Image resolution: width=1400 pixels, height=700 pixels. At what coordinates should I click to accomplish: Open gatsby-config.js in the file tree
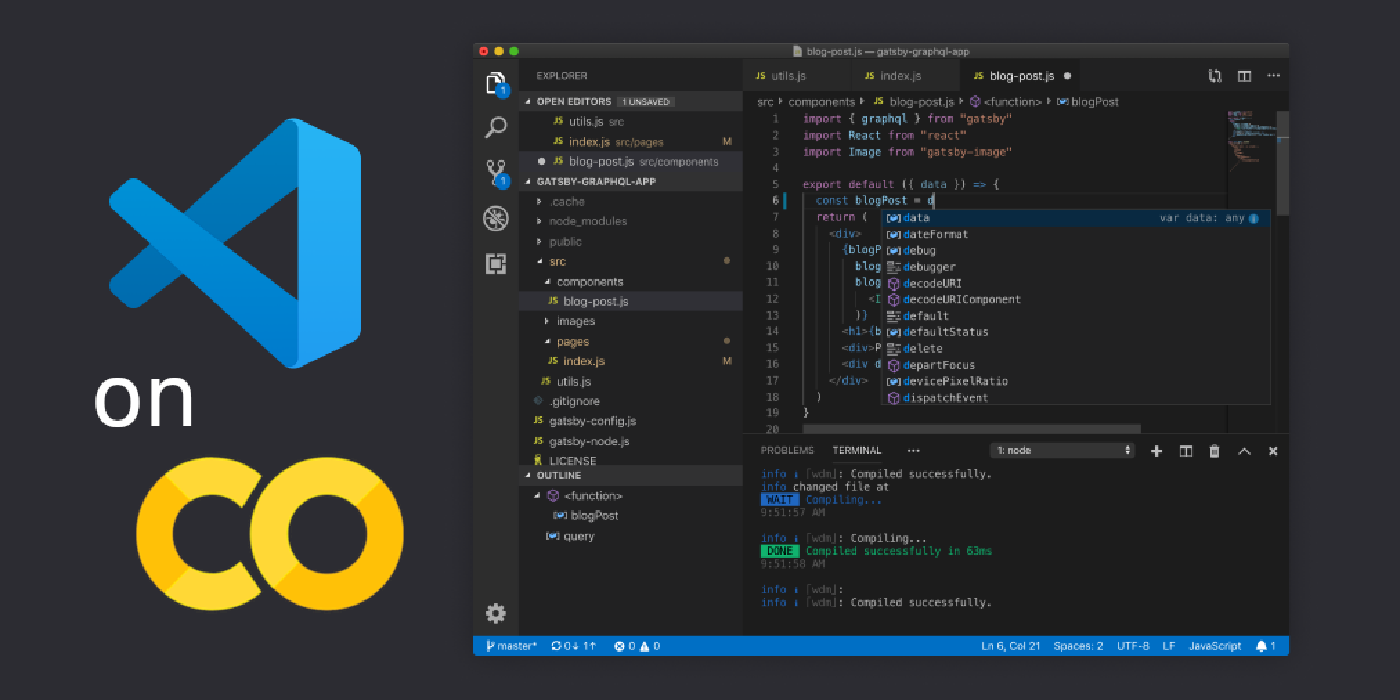592,421
